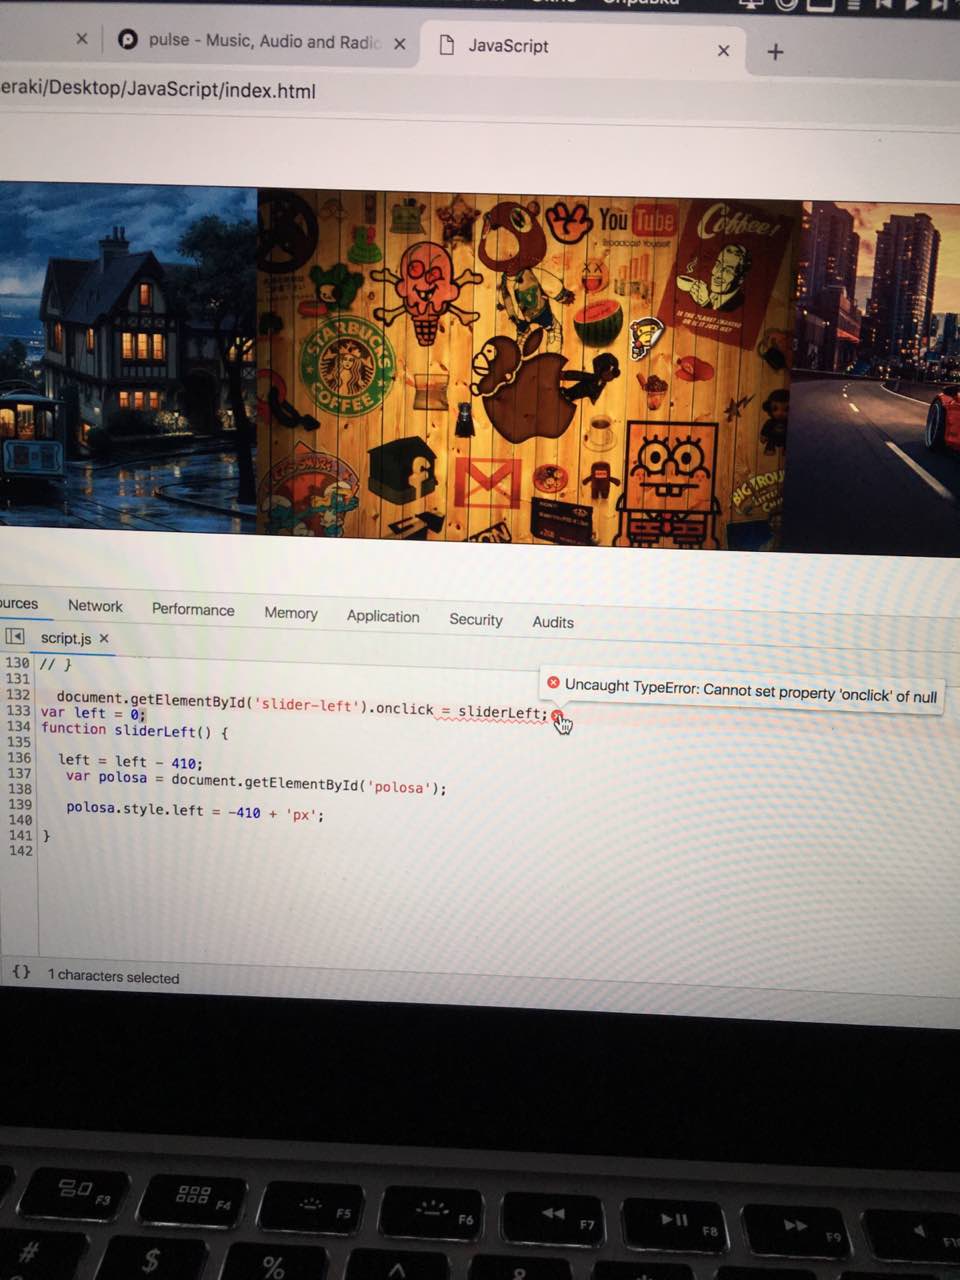Click the pulse tab favicon icon

(x=127, y=40)
